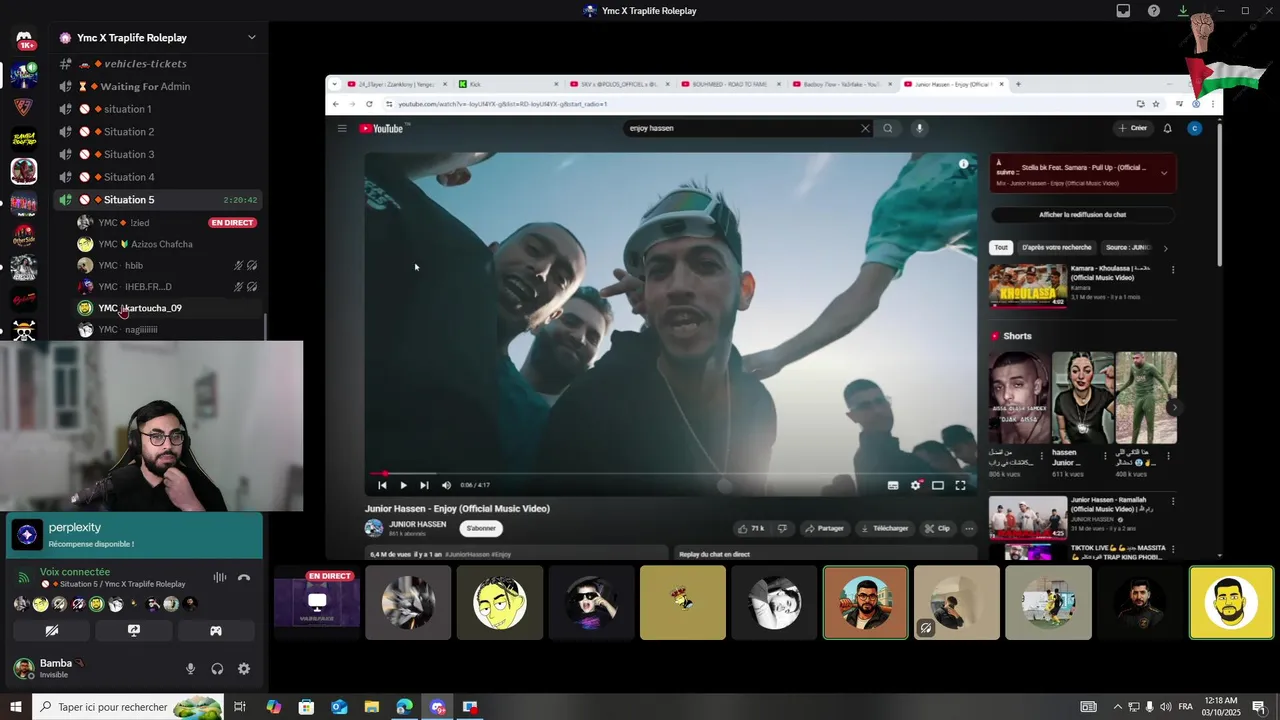
Task: Dislike the video with thumbs-down button
Action: click(782, 528)
